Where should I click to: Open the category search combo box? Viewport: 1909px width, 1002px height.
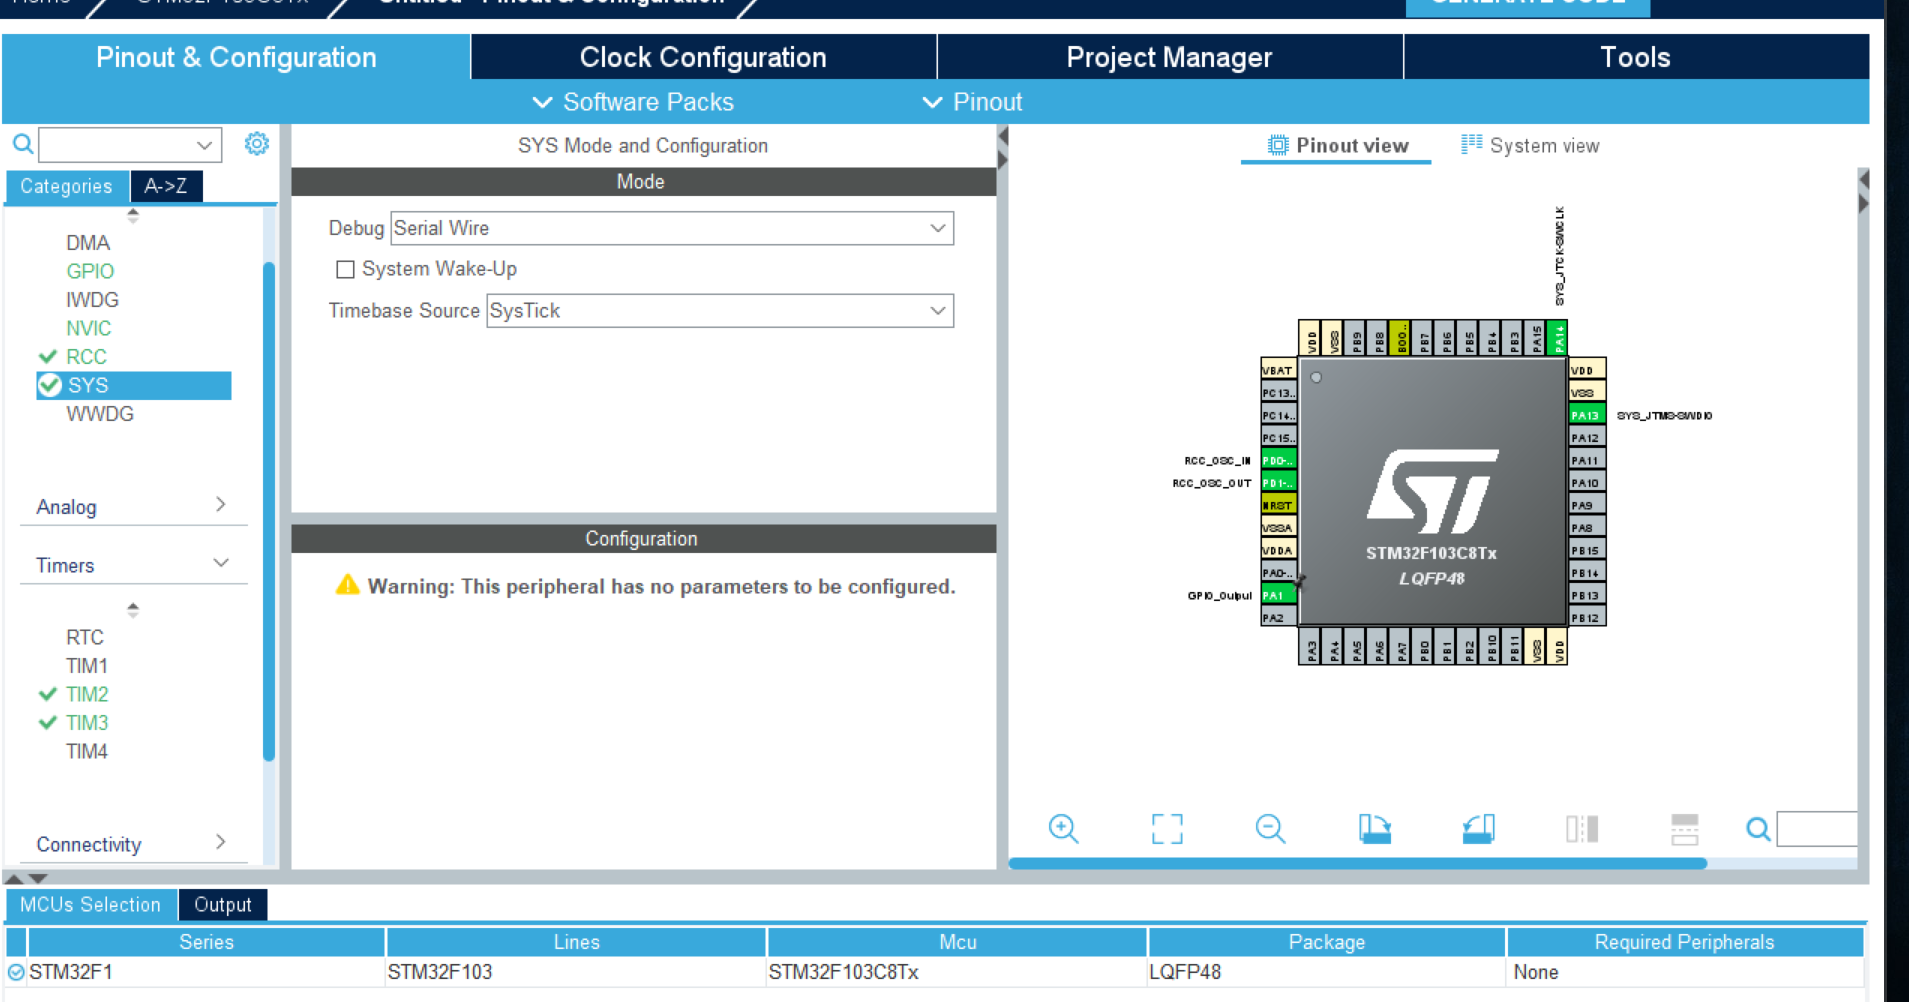(x=130, y=145)
